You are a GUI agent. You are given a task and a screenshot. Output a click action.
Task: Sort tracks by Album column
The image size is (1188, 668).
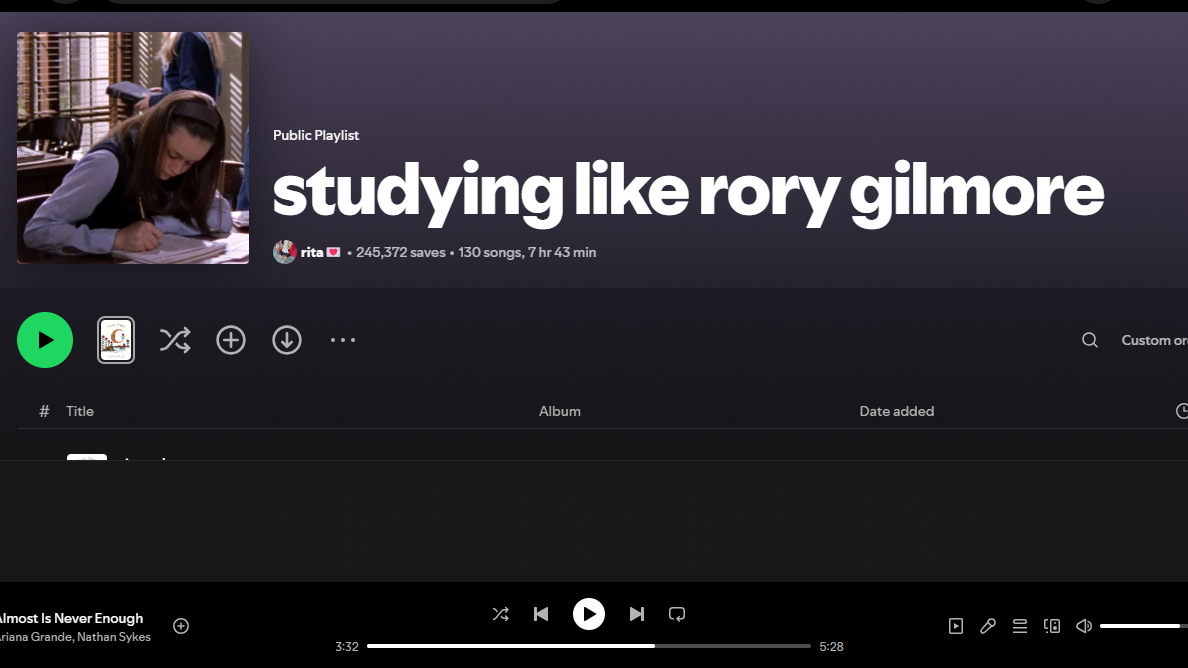559,411
